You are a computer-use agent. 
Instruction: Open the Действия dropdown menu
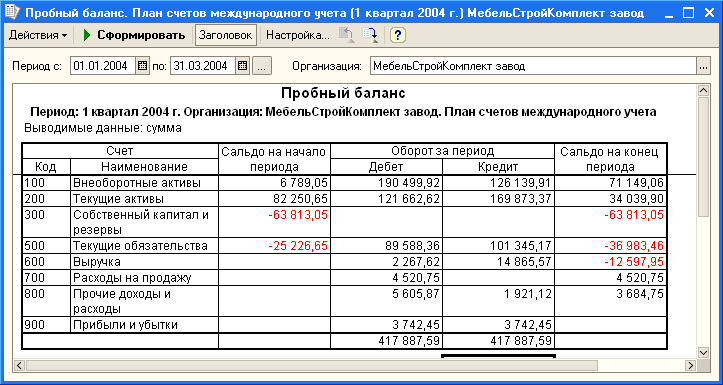[x=38, y=36]
